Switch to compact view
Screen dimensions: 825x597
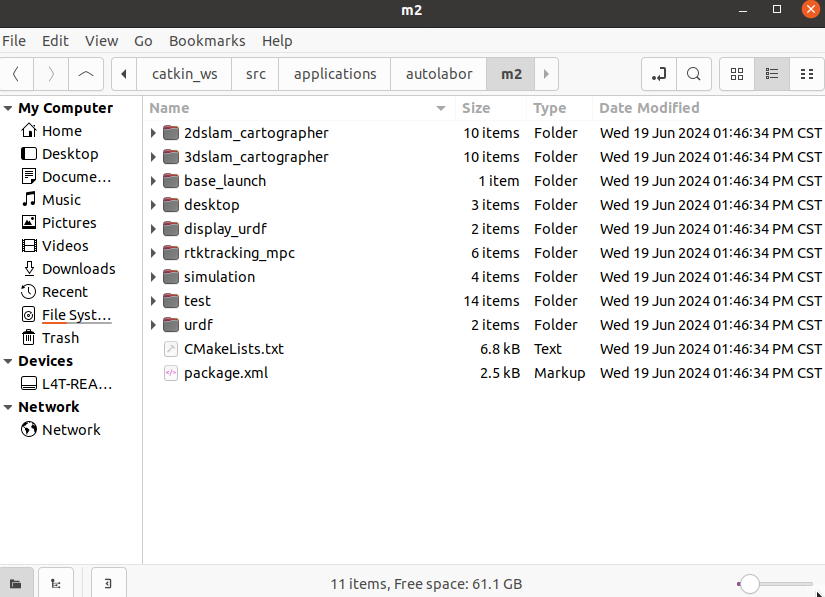click(806, 74)
